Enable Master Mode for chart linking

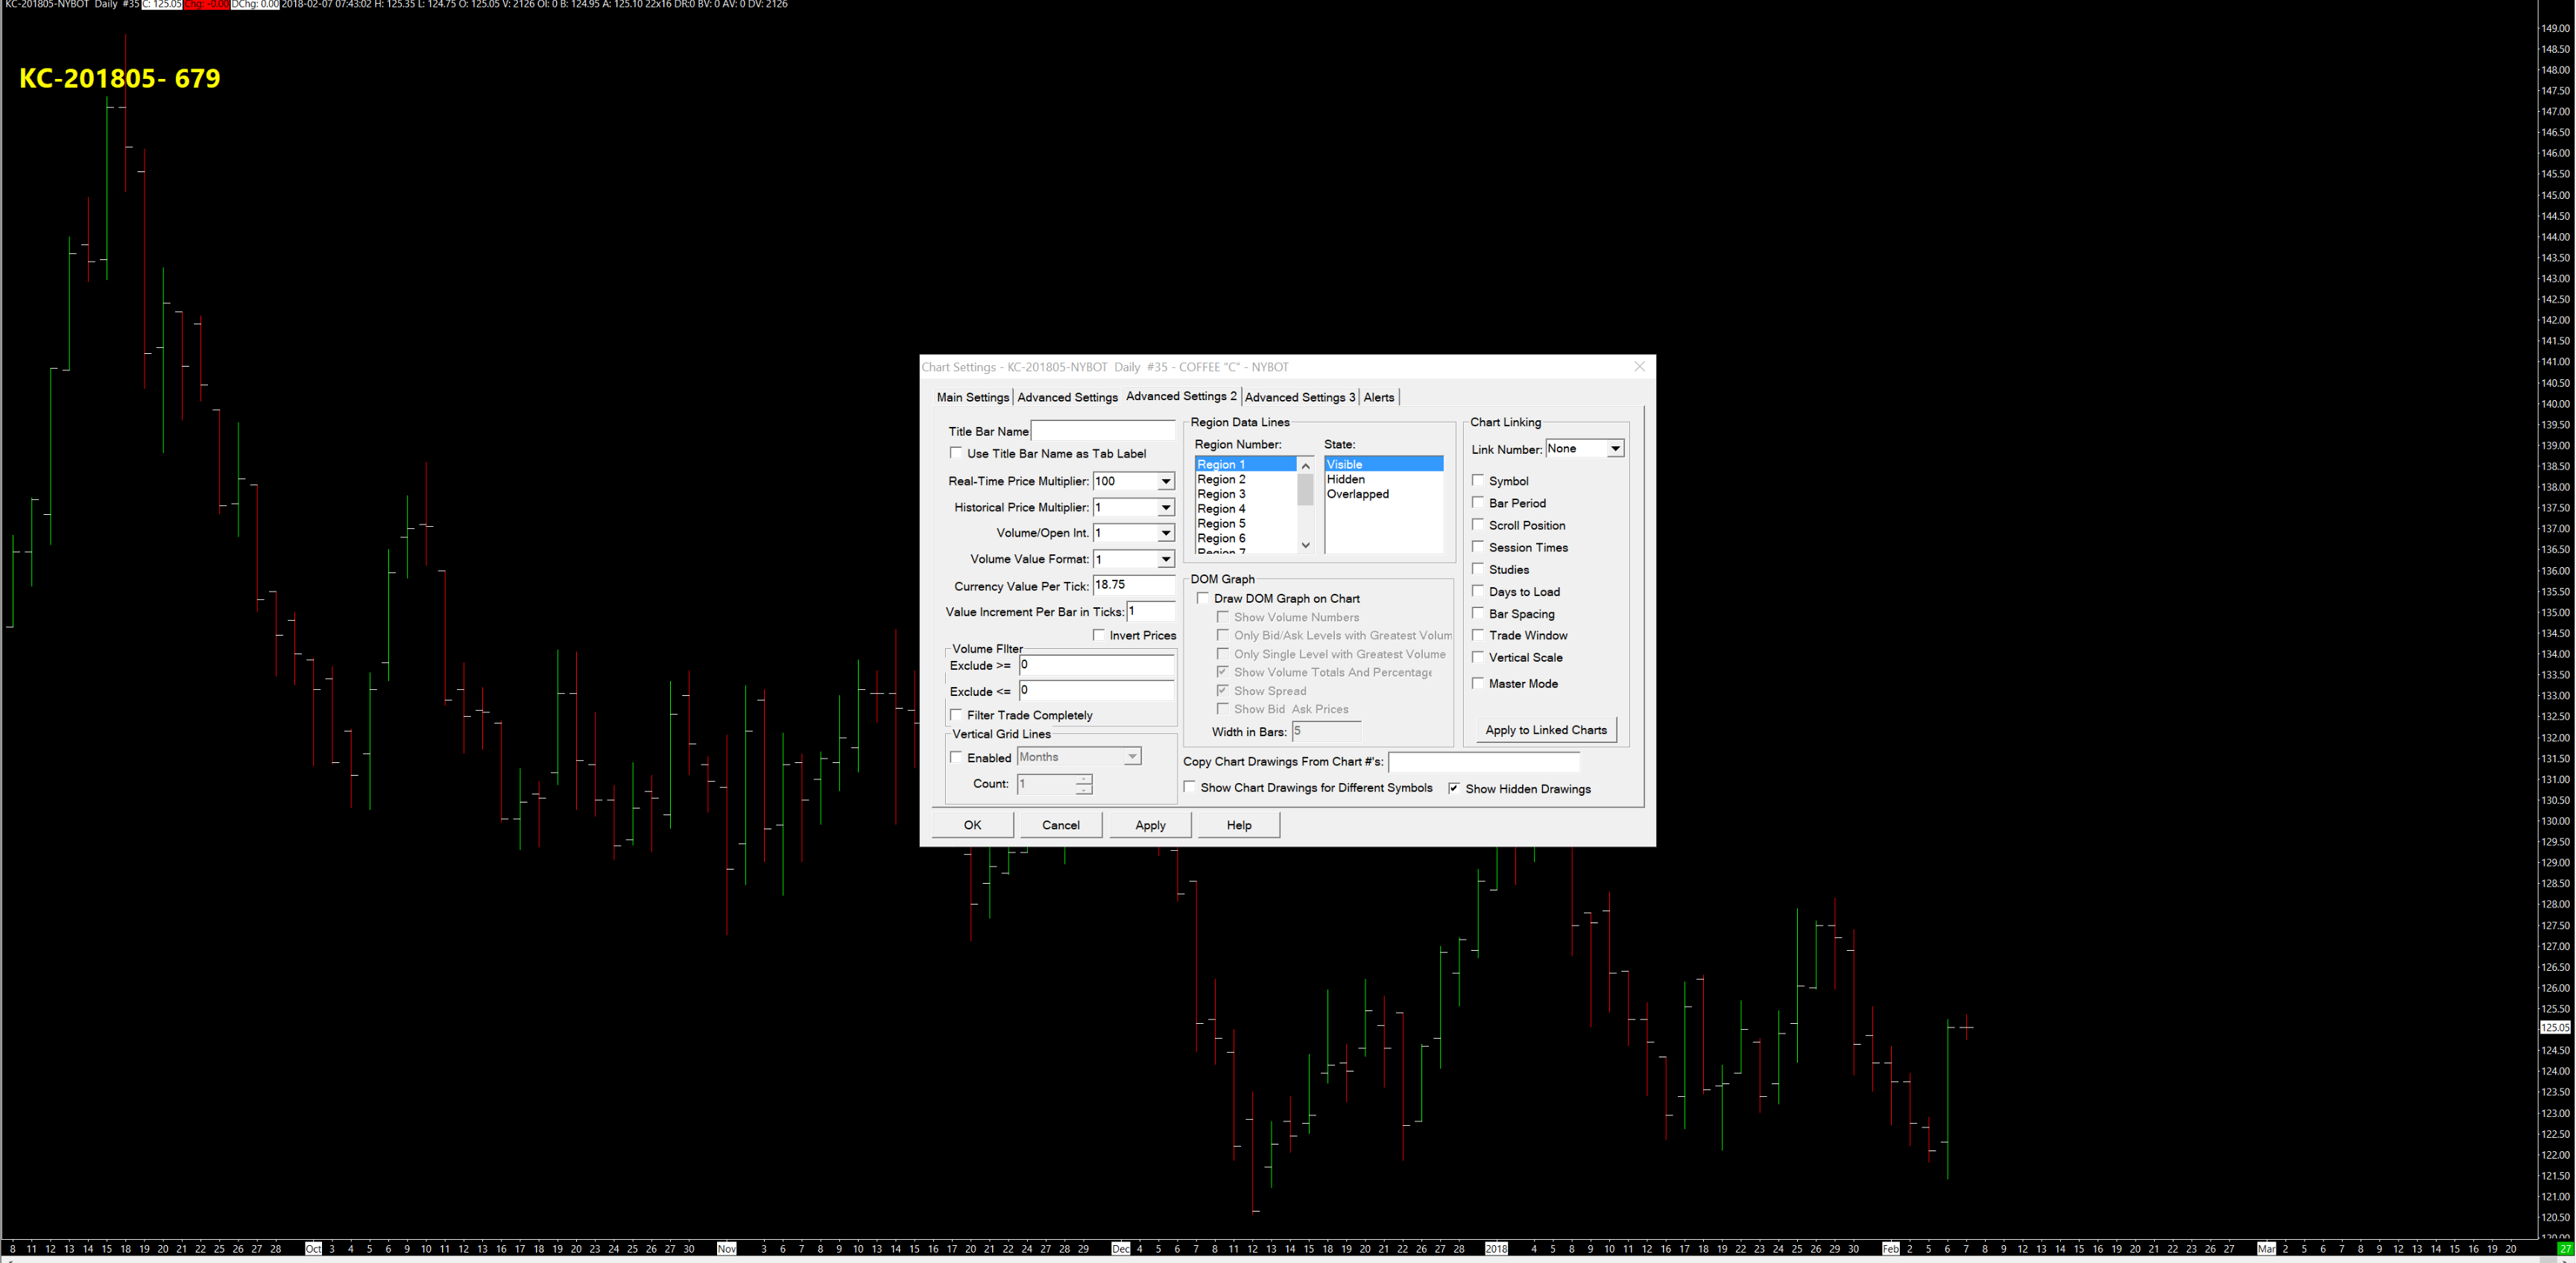1478,683
